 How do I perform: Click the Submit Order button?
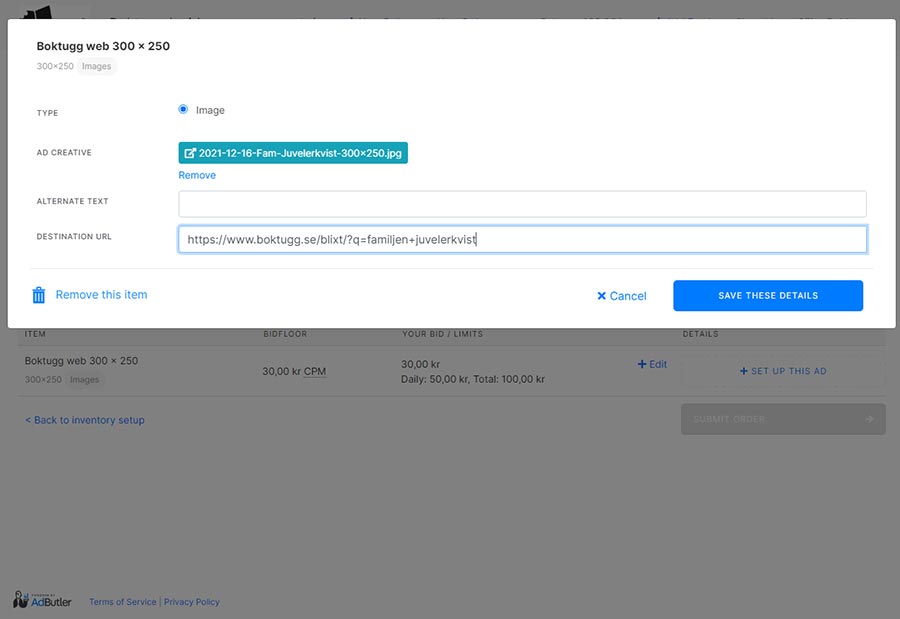click(783, 419)
